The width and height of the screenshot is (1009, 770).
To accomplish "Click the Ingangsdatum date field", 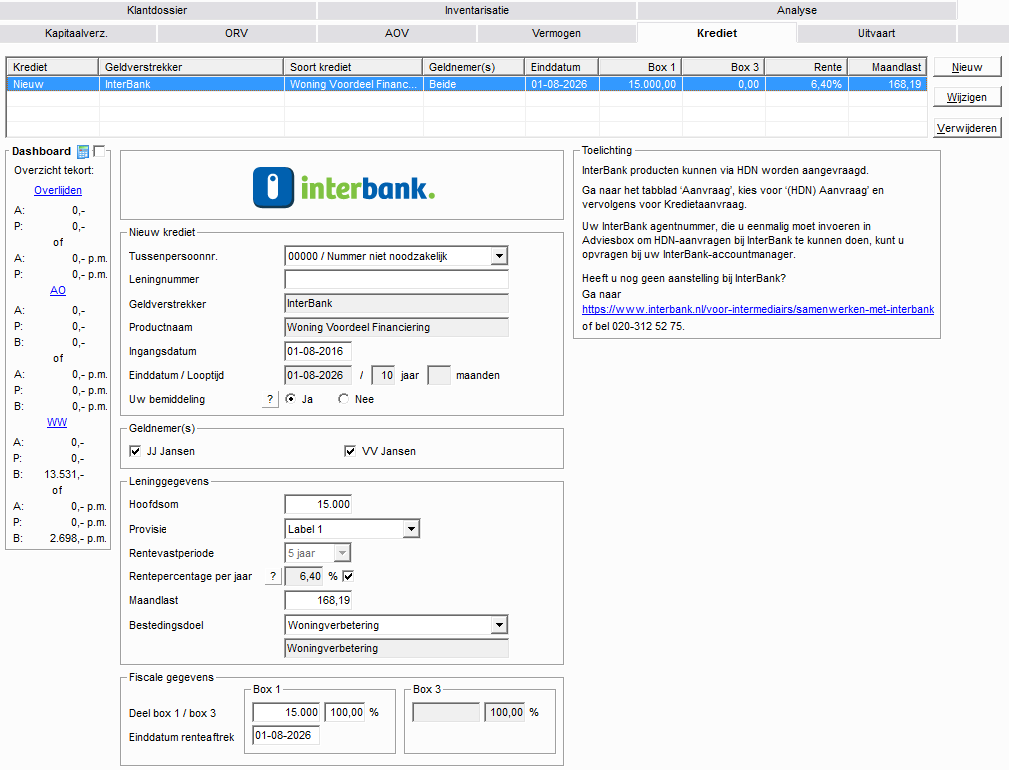I will [x=318, y=351].
